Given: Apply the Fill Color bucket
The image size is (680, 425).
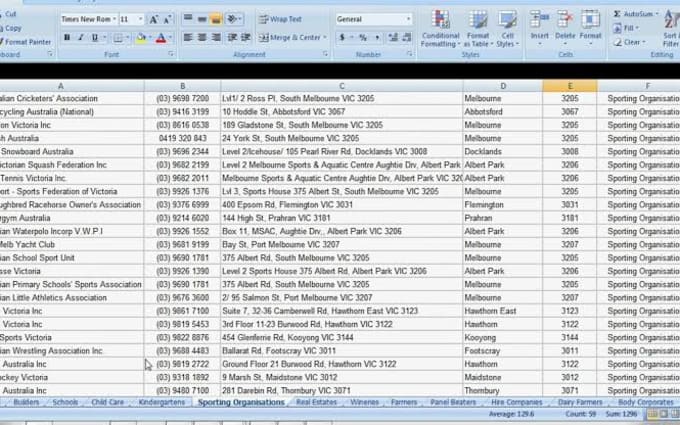Looking at the screenshot, I should point(141,38).
